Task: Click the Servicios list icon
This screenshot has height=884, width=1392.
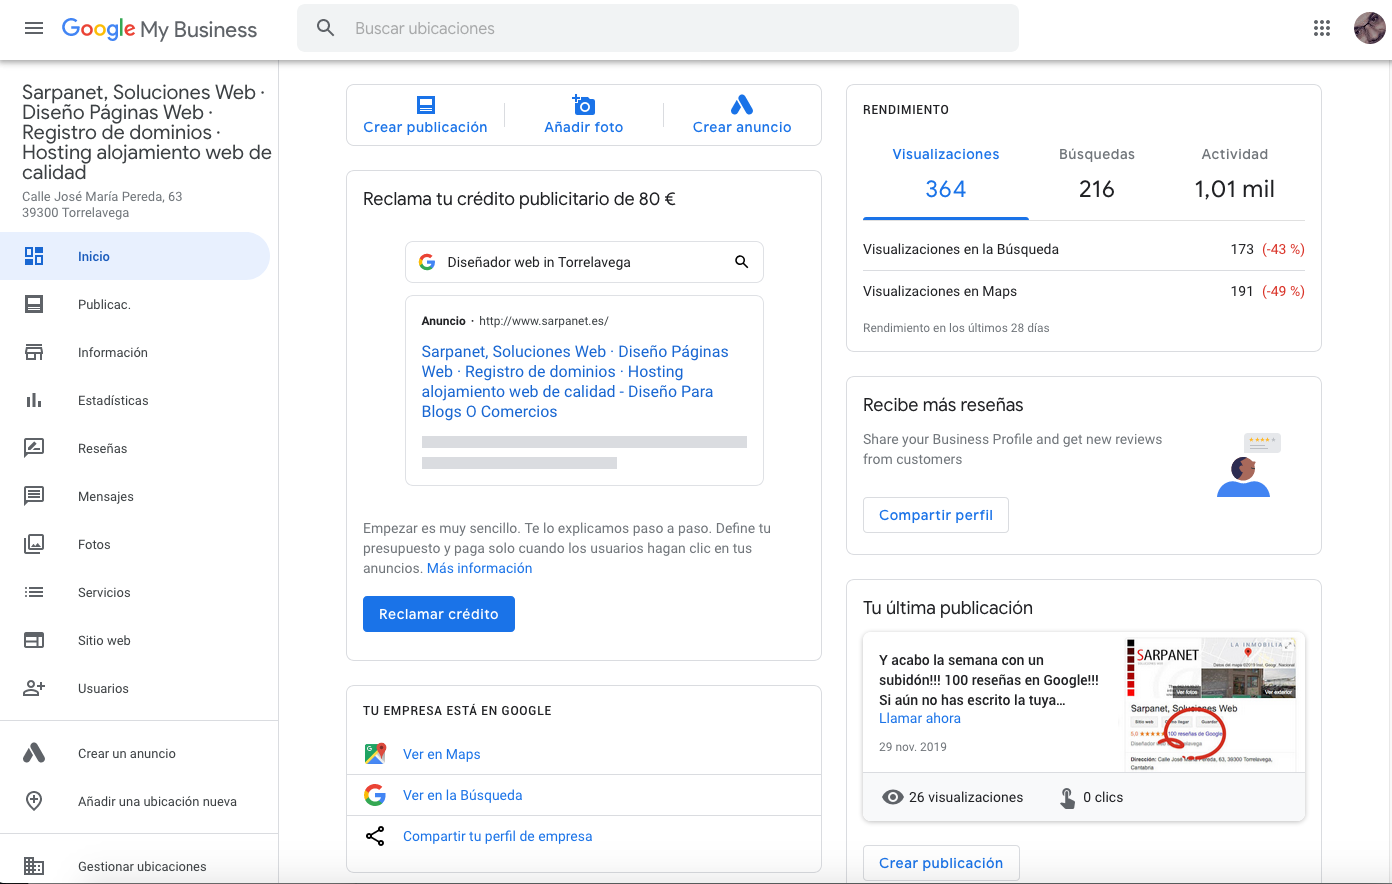Action: coord(34,592)
